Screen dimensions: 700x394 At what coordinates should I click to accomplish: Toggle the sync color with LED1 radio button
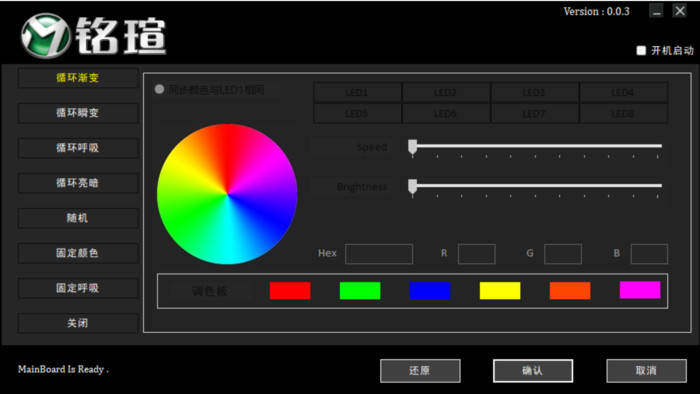(x=159, y=89)
